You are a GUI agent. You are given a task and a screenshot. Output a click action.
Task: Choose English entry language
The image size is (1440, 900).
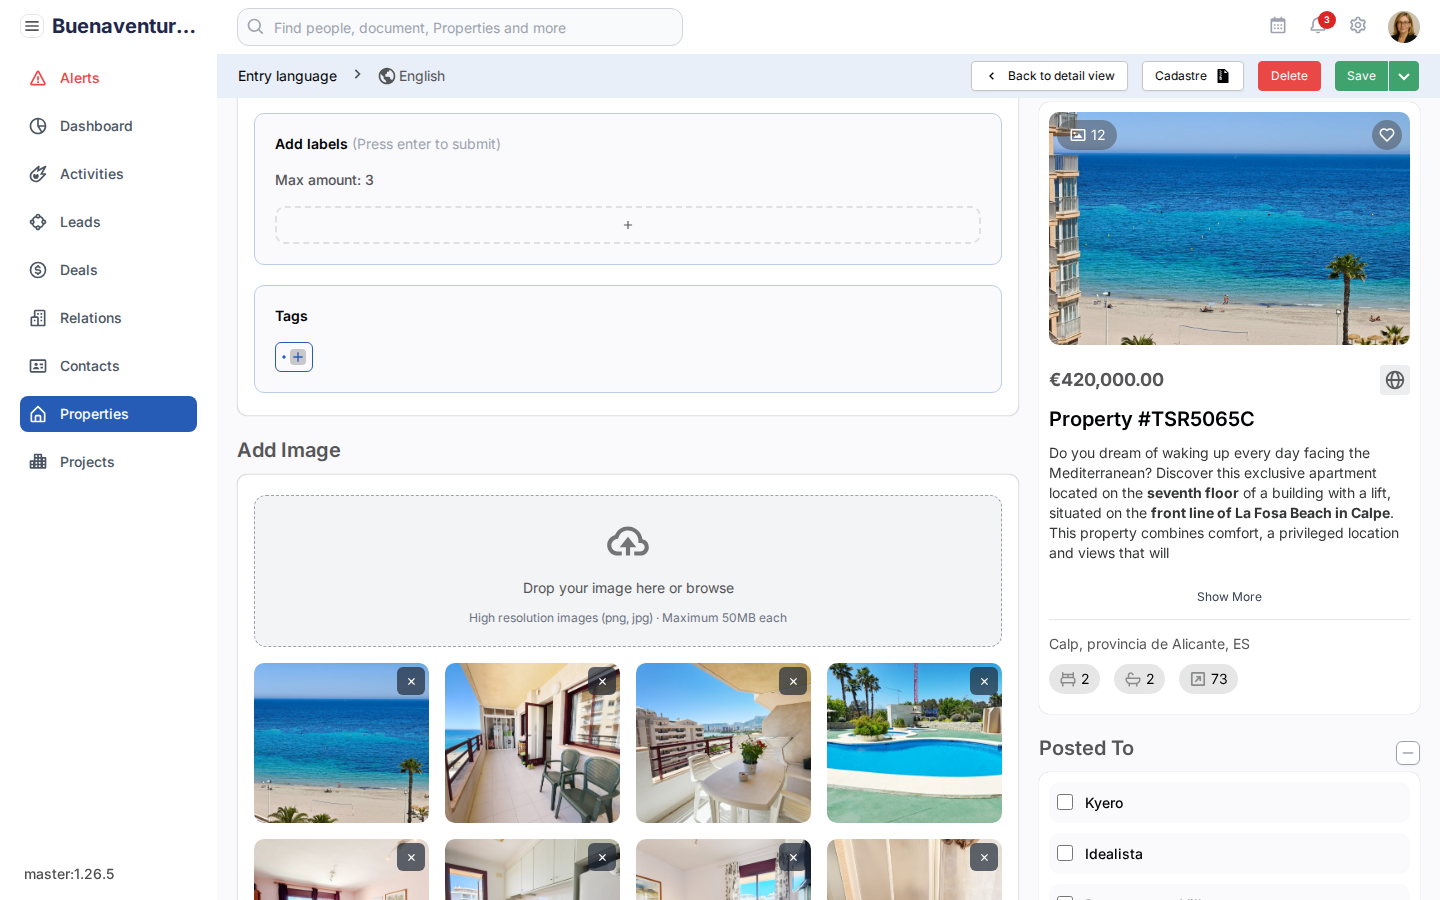(x=412, y=76)
